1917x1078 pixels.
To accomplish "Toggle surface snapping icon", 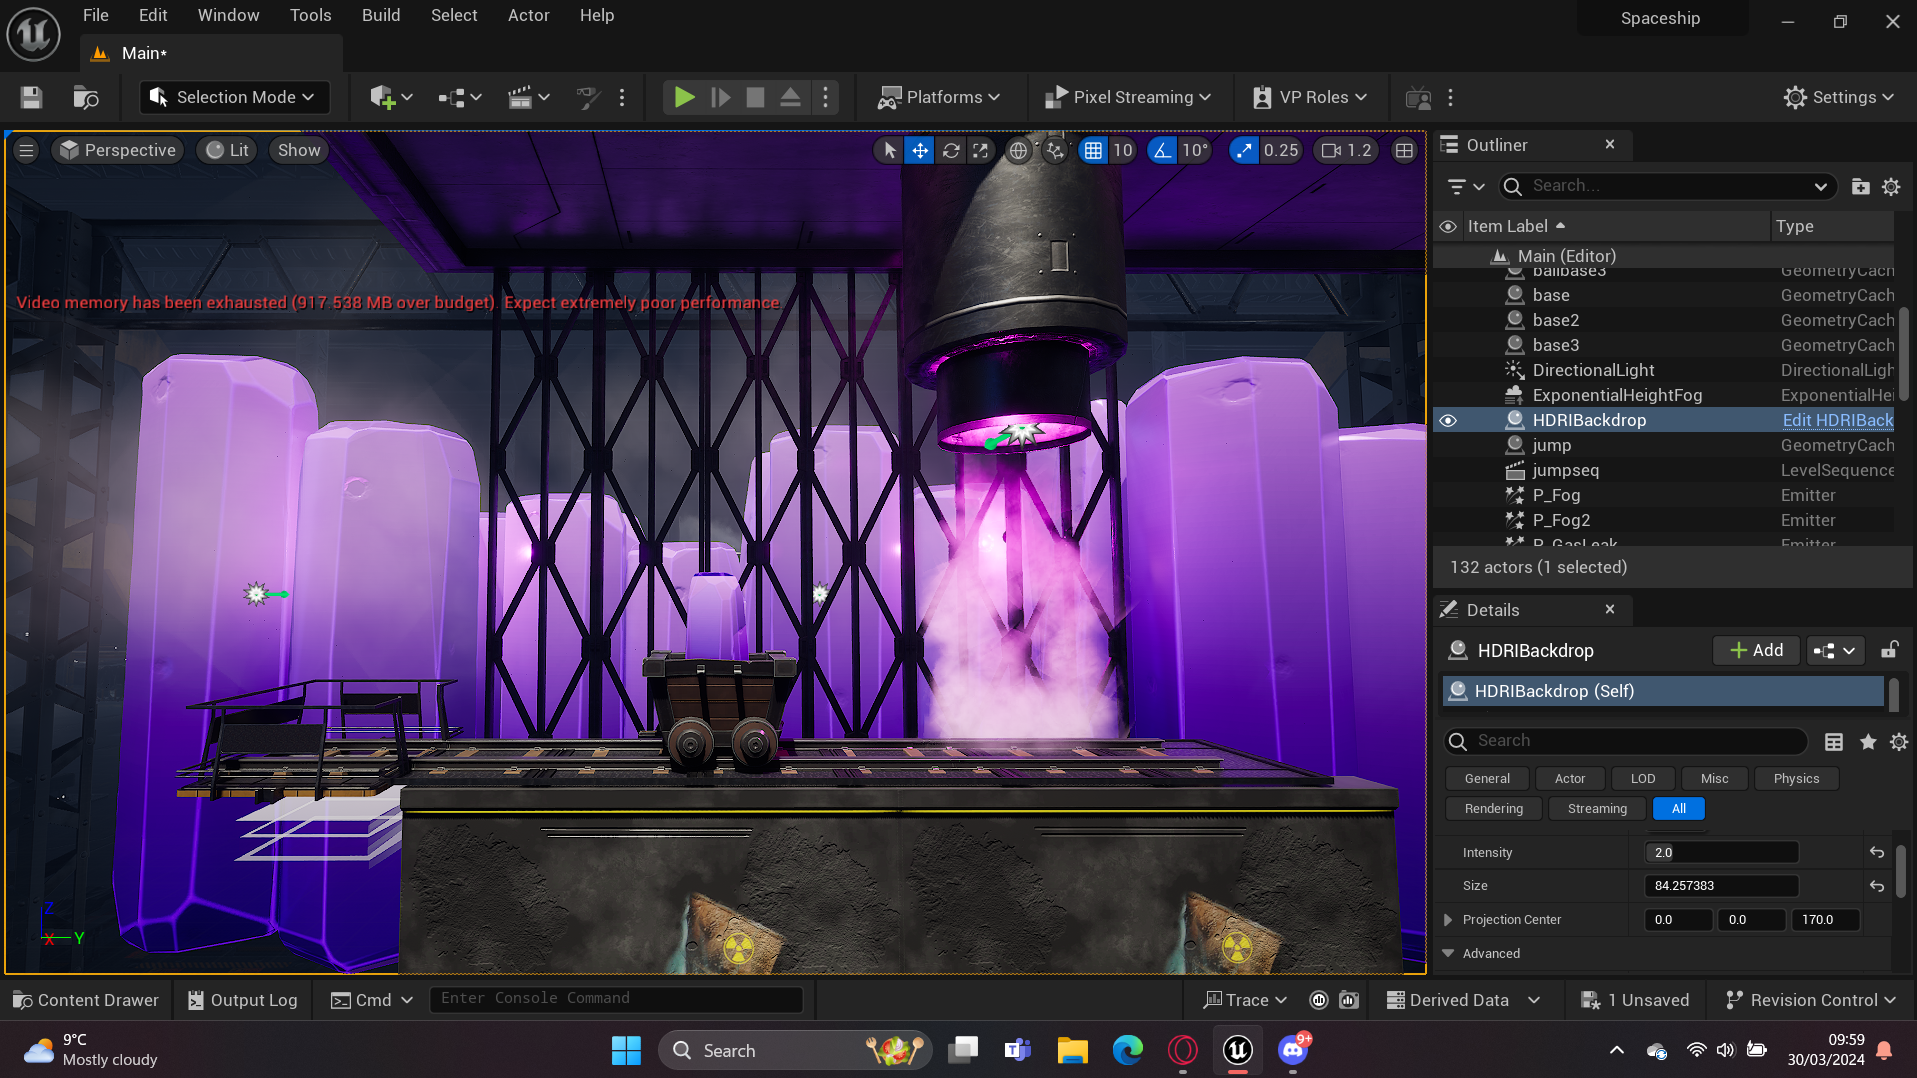I will point(1055,150).
